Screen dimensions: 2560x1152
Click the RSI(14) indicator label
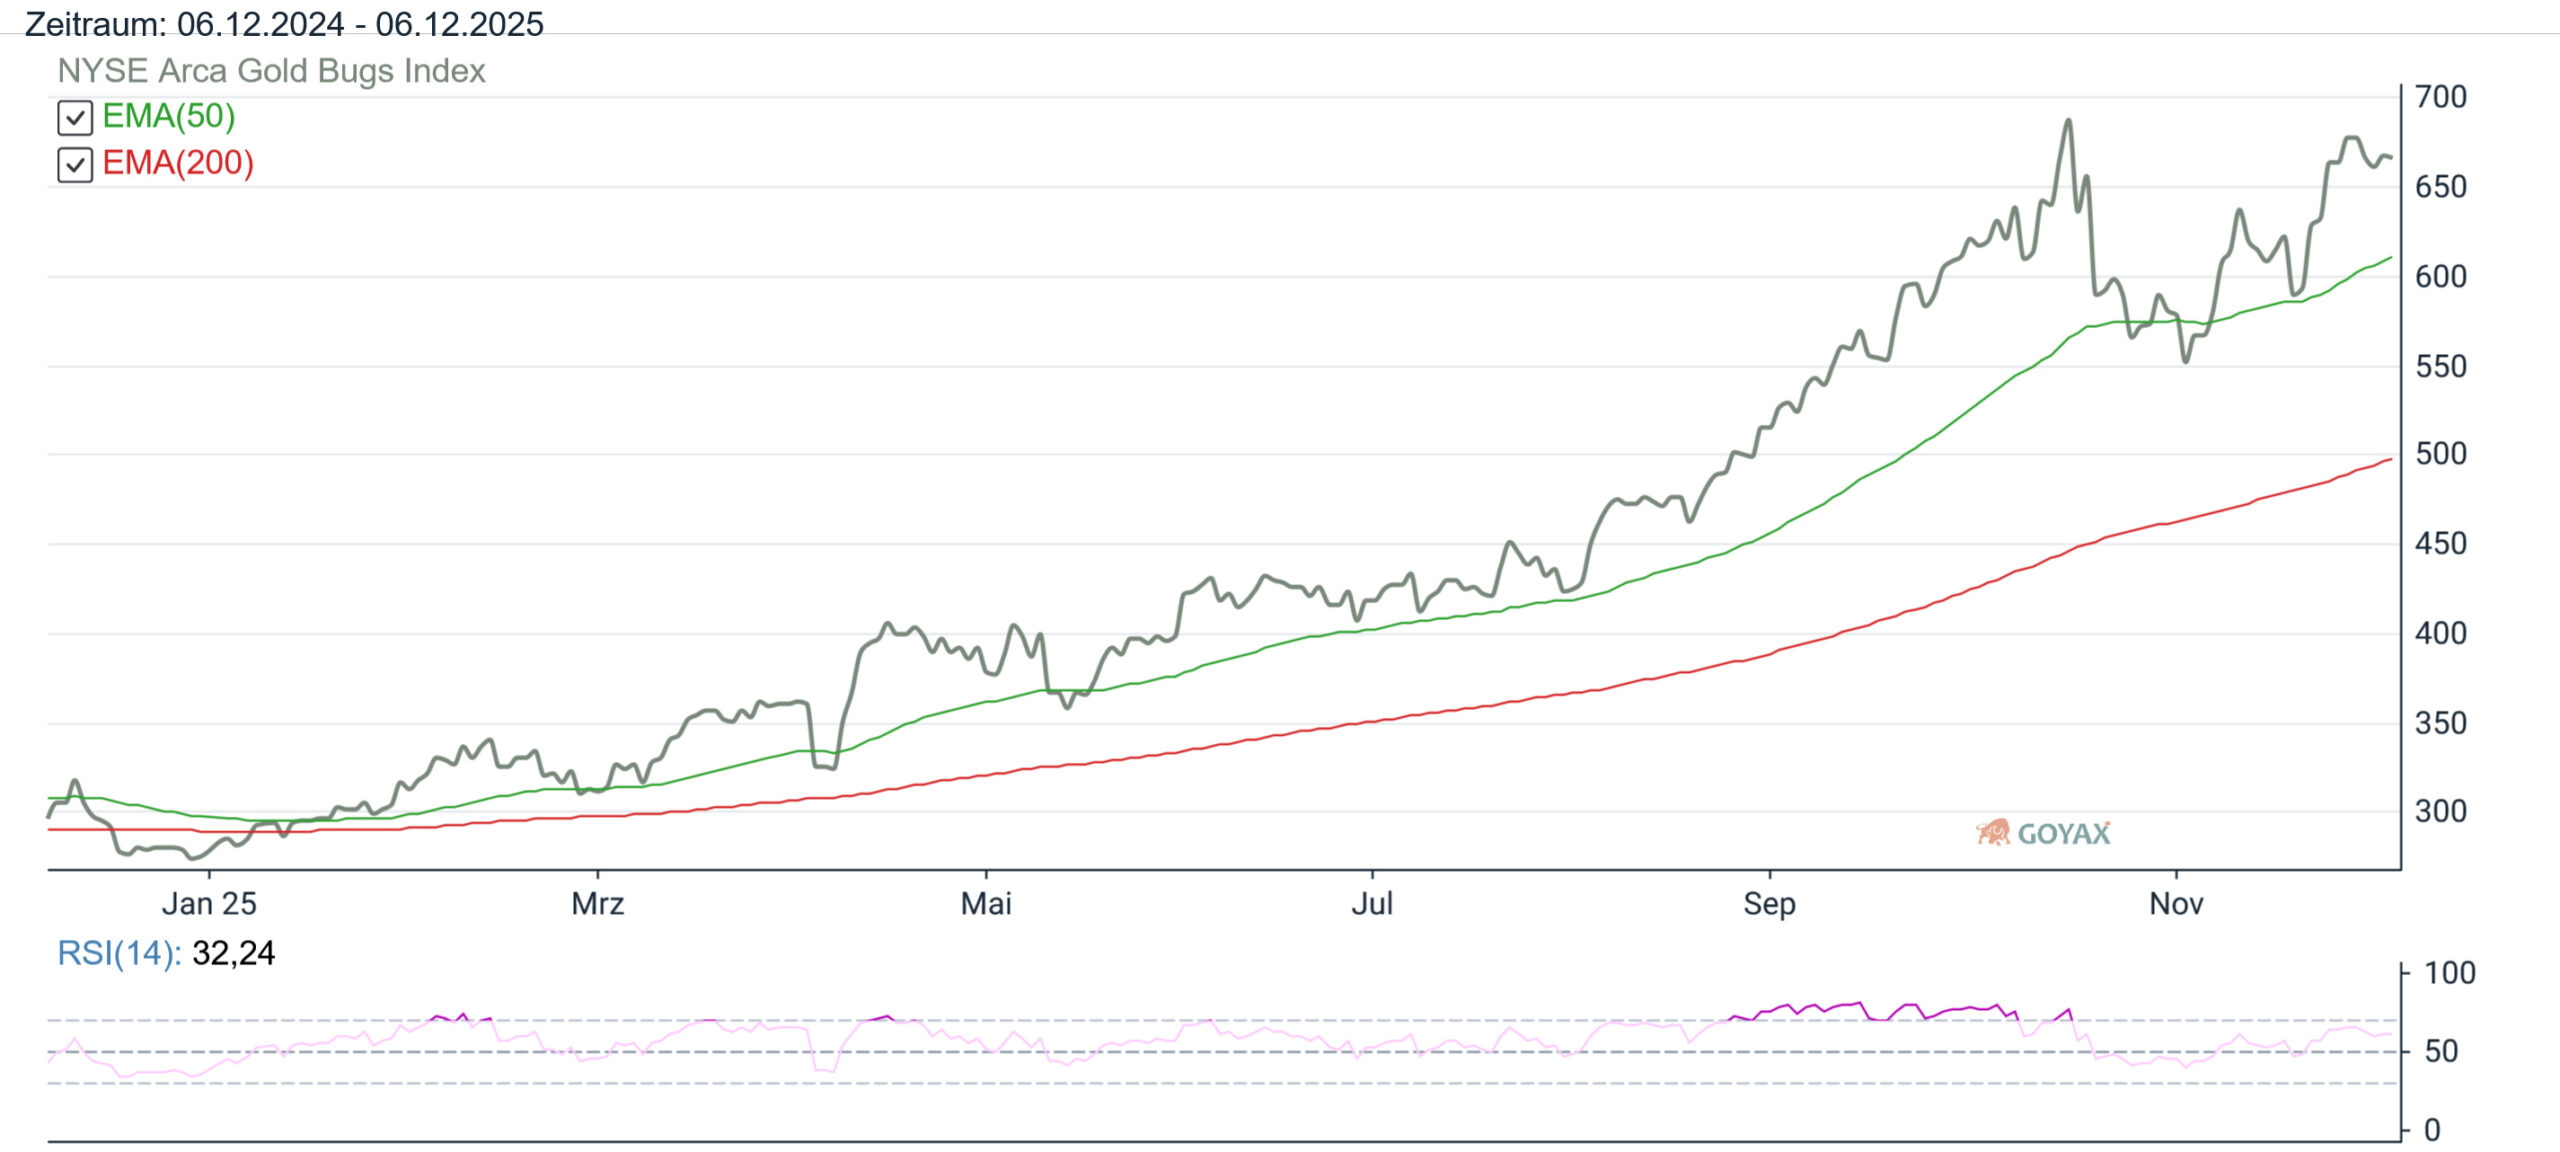(119, 953)
